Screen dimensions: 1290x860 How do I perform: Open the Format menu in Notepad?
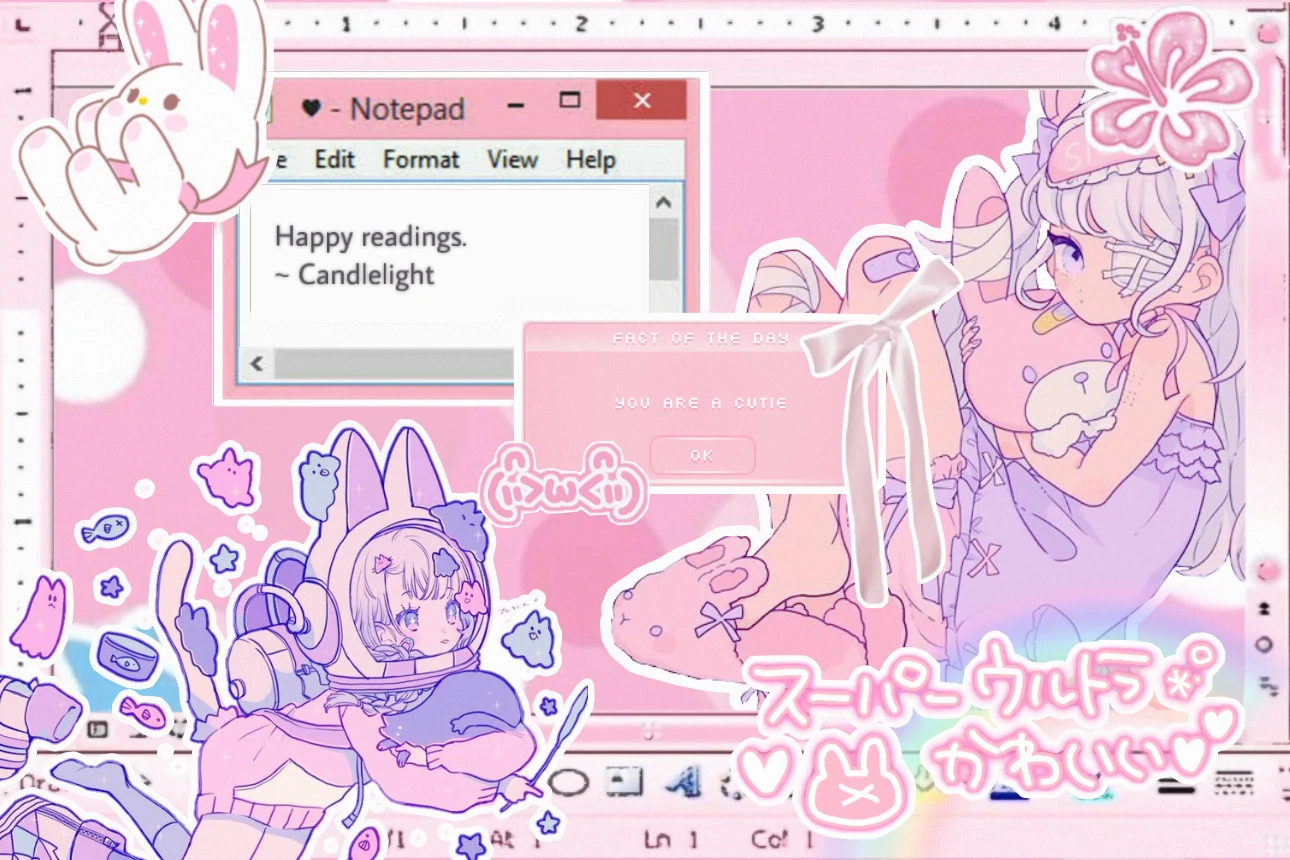(x=421, y=160)
